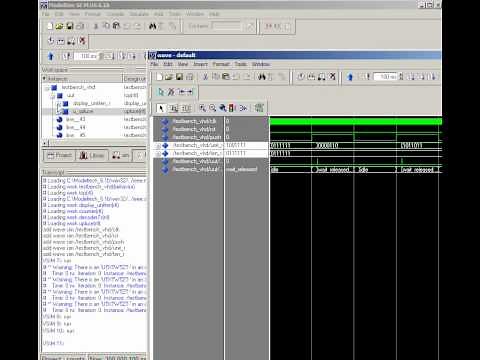
Task: Click blue up-arrow icon in main window toolbar
Action: pos(51,56)
